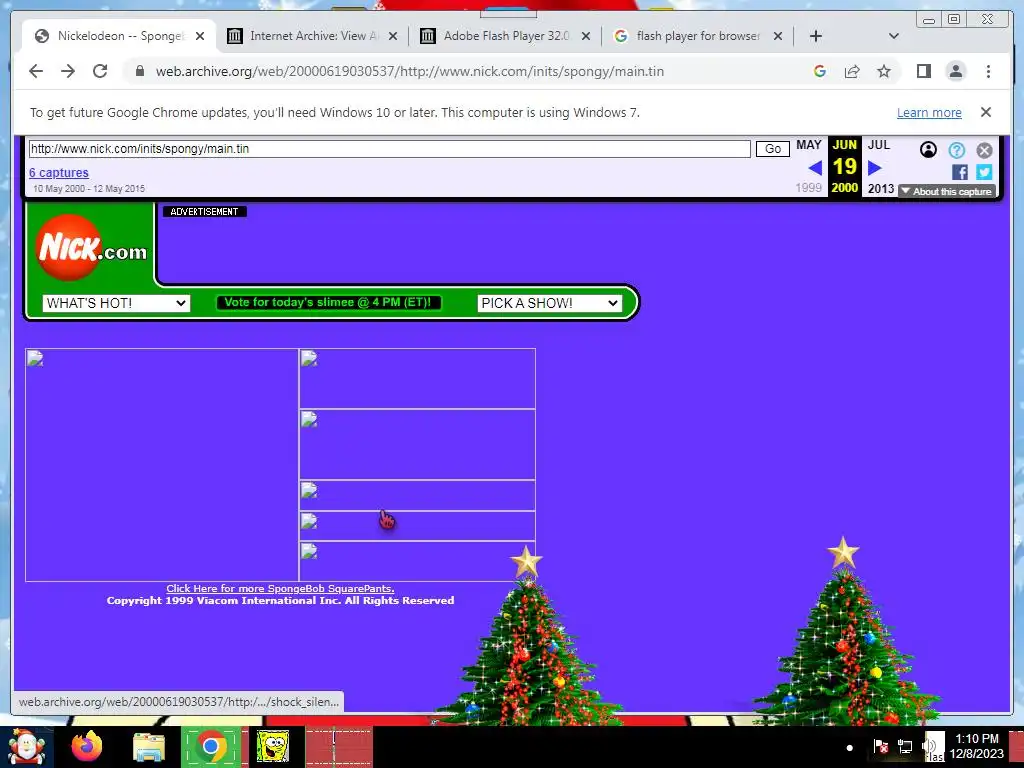Open the SpongeBob taskbar icon
Screen dimensions: 1024x768
click(x=272, y=746)
